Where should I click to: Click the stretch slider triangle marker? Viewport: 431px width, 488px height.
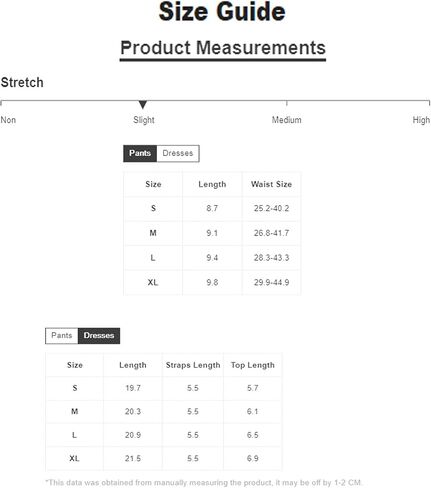[143, 105]
